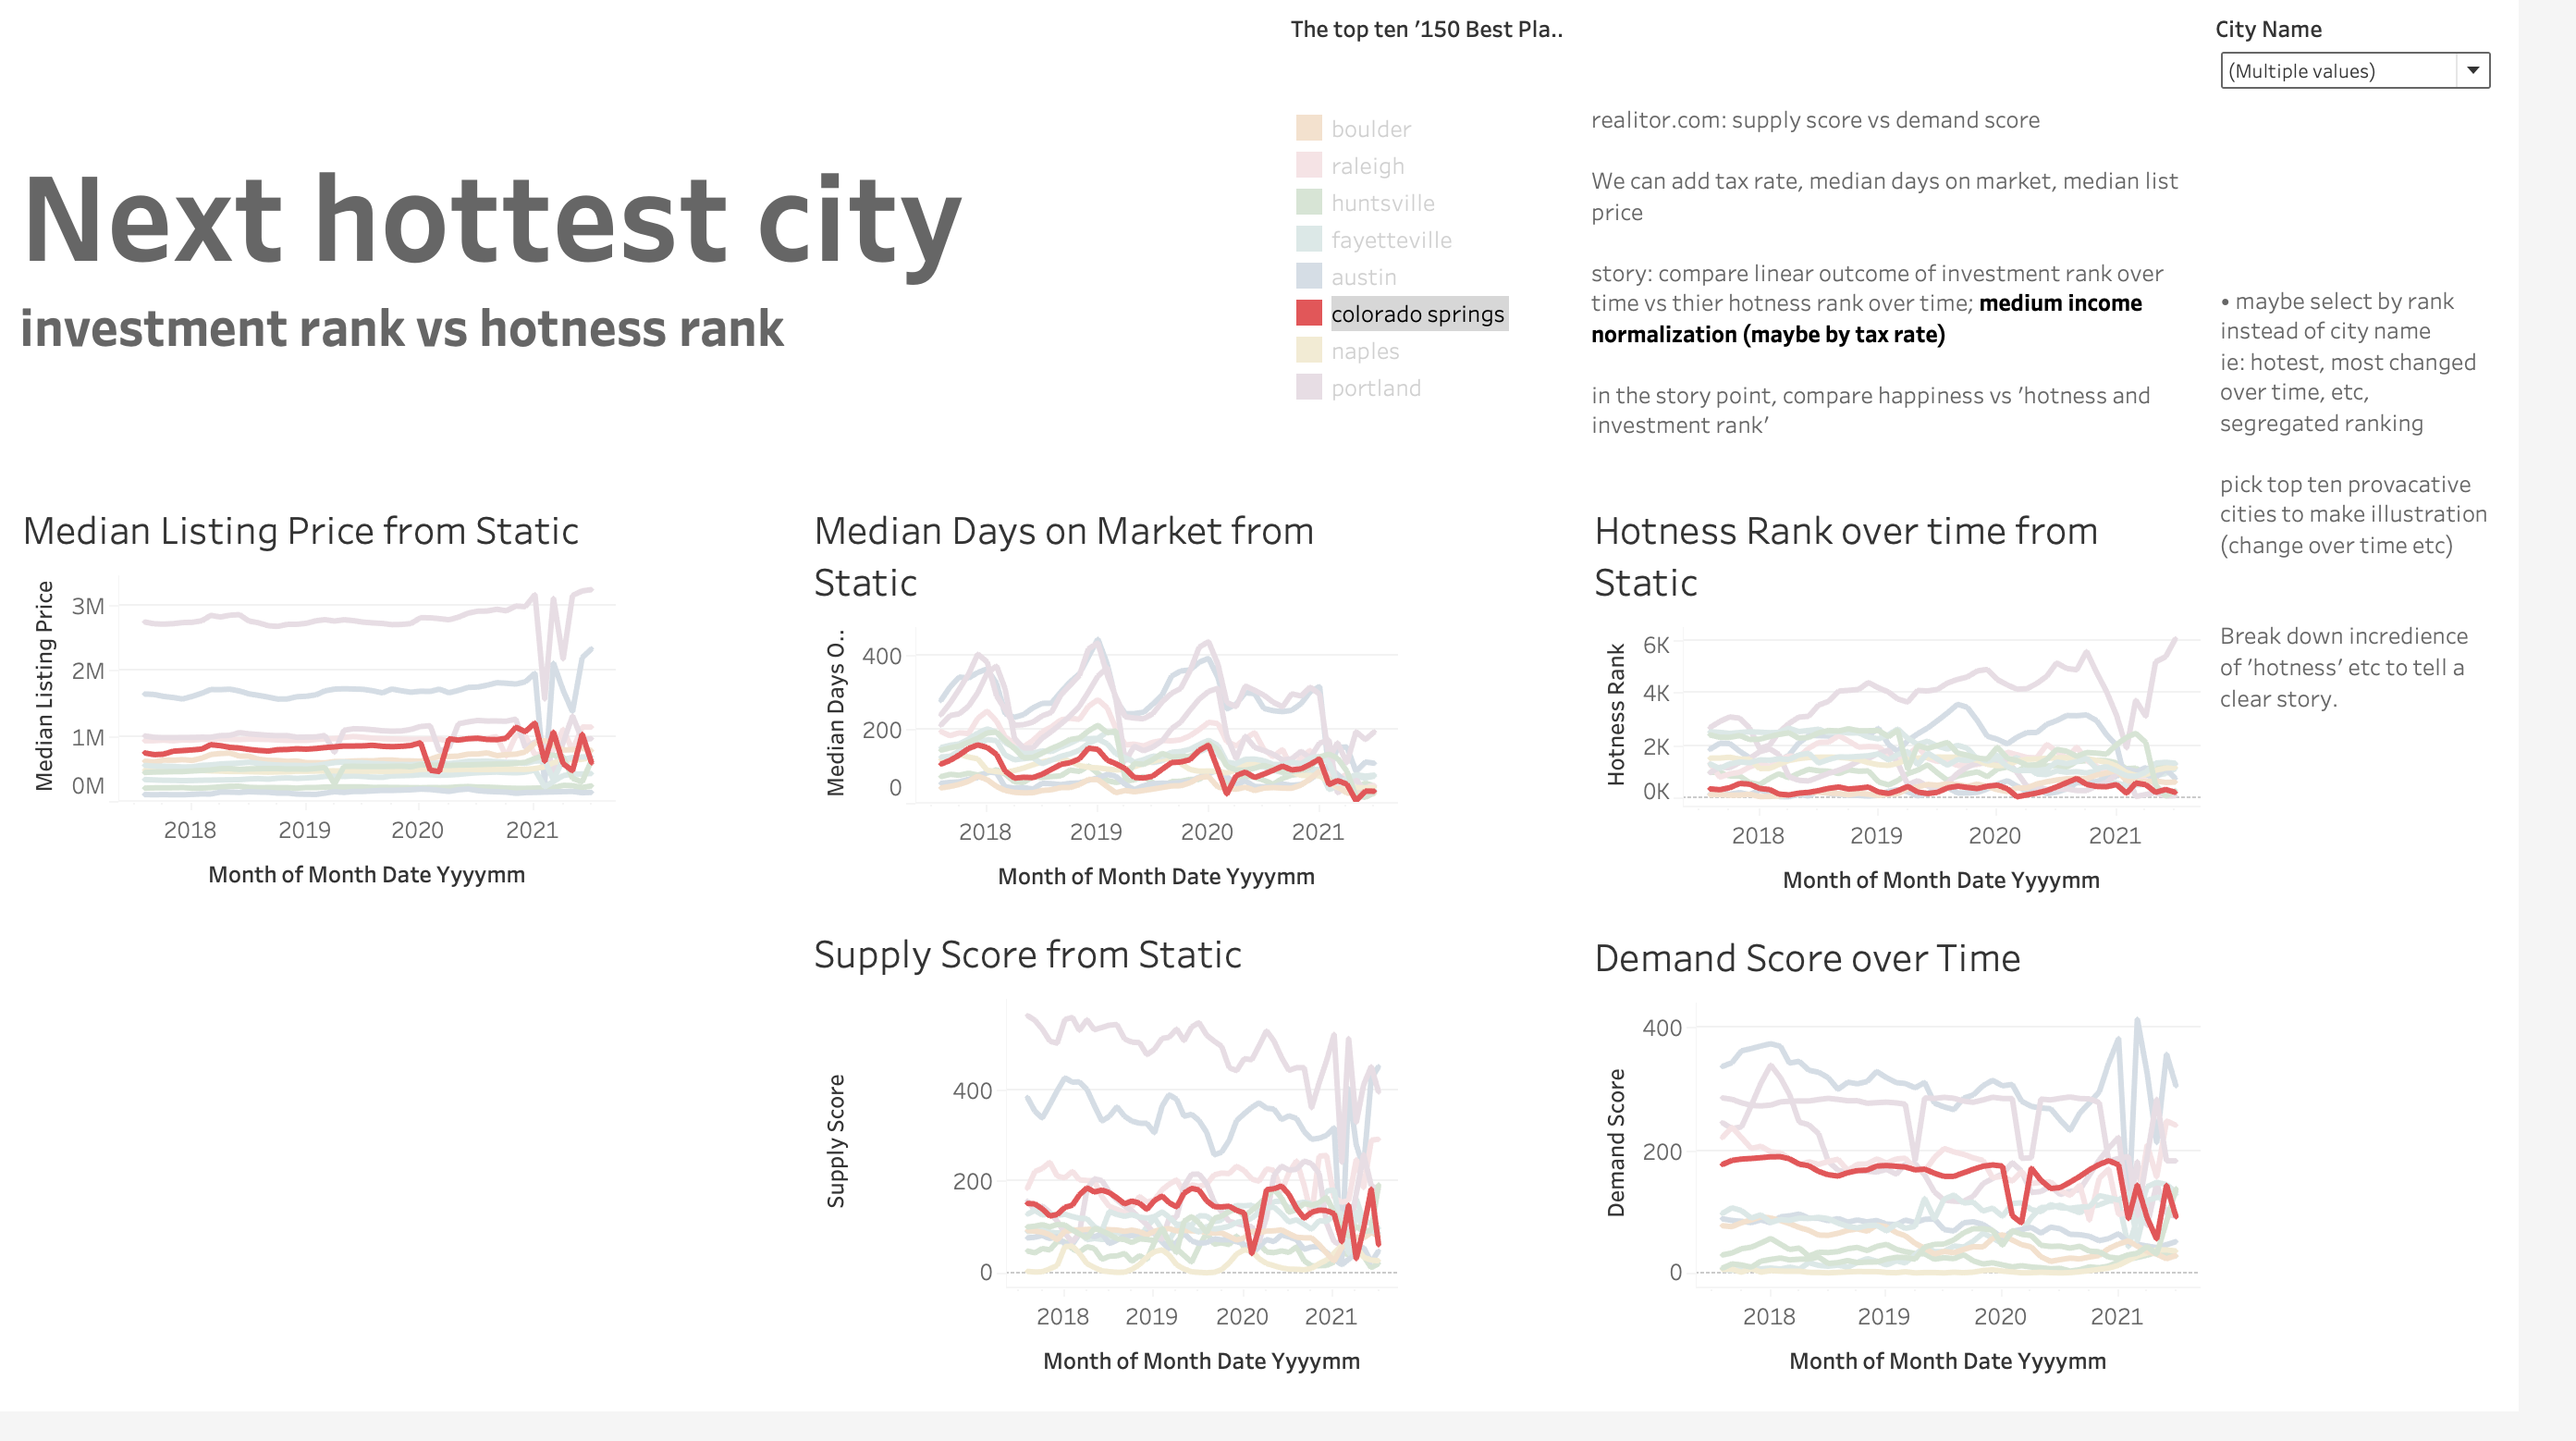Click the 3M tick on Median Listing Price axis

87,606
